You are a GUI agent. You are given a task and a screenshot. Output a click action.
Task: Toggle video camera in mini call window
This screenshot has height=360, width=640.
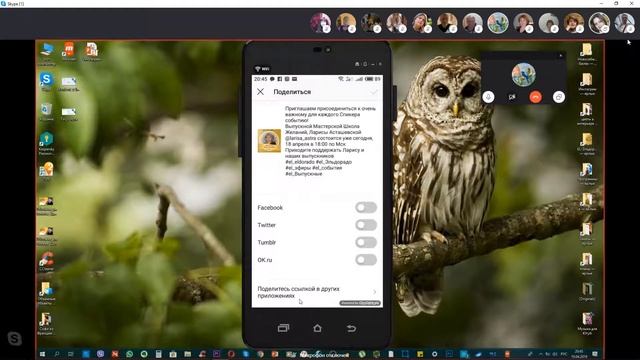[x=512, y=97]
